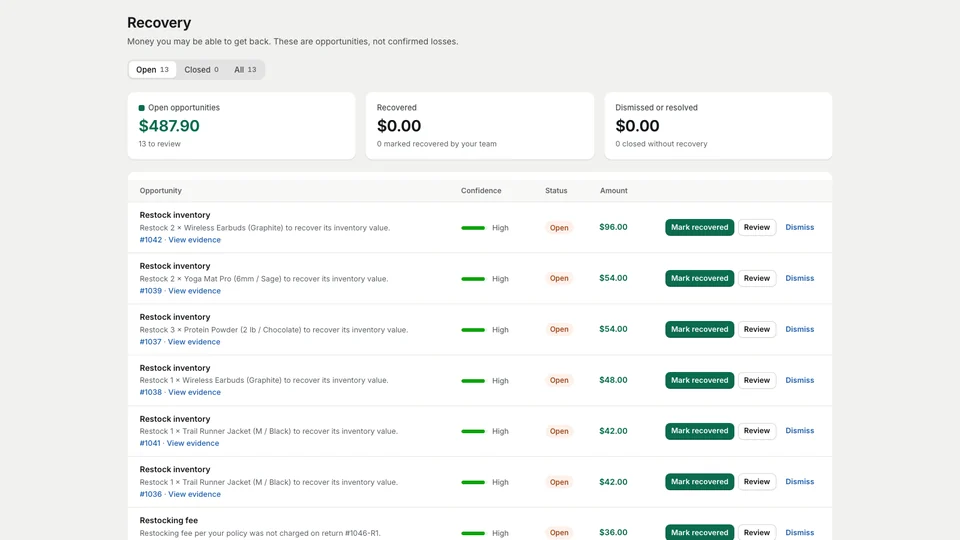Image resolution: width=960 pixels, height=540 pixels.
Task: Mark recovered the Restocking fee opportunity
Action: click(699, 532)
